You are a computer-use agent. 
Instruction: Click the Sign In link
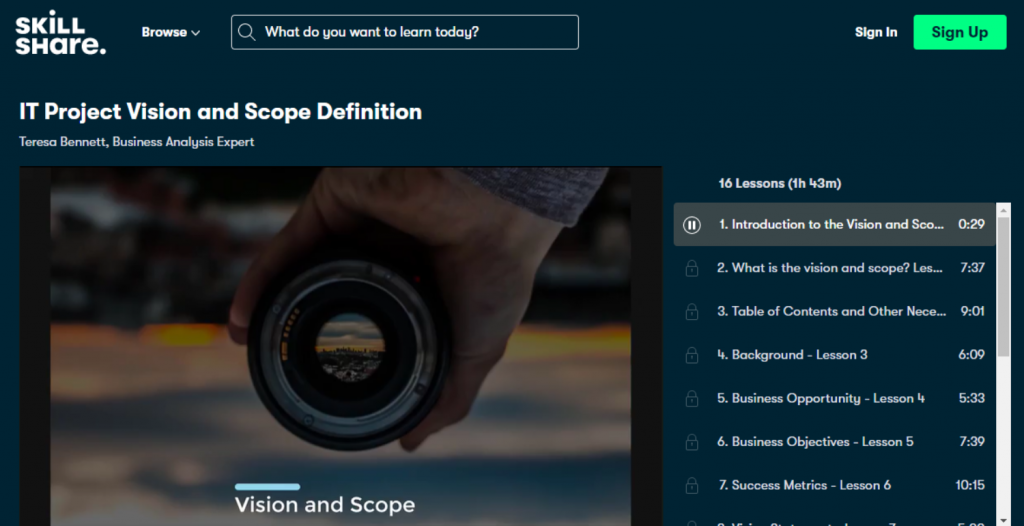pyautogui.click(x=875, y=32)
